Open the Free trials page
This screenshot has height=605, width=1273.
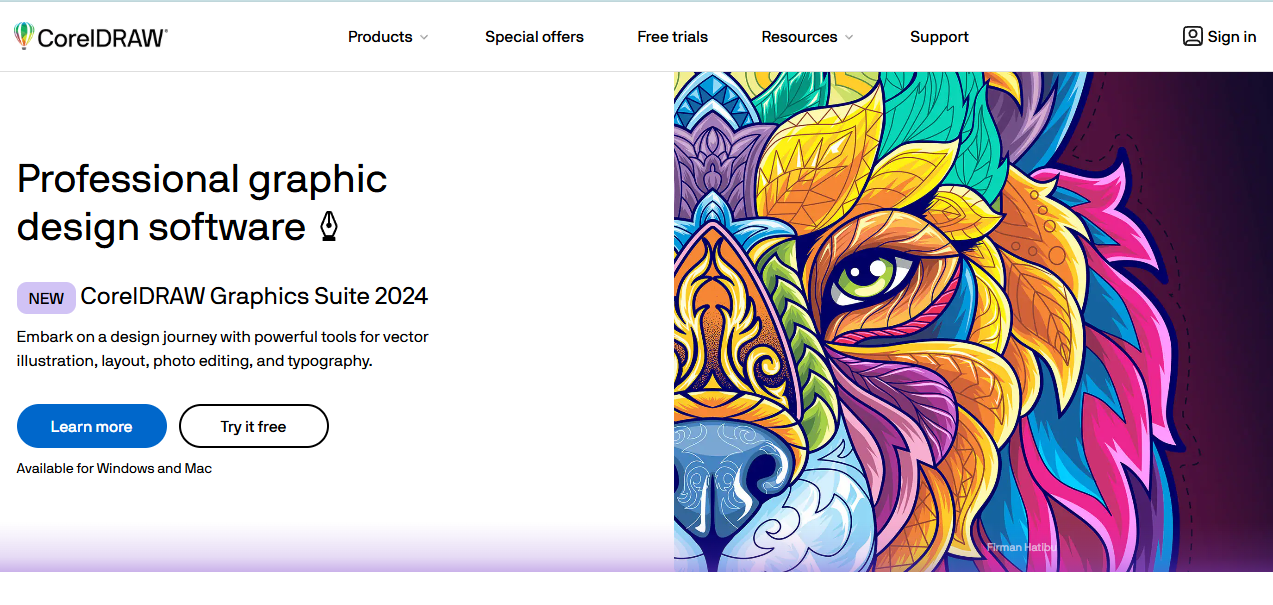click(x=672, y=37)
